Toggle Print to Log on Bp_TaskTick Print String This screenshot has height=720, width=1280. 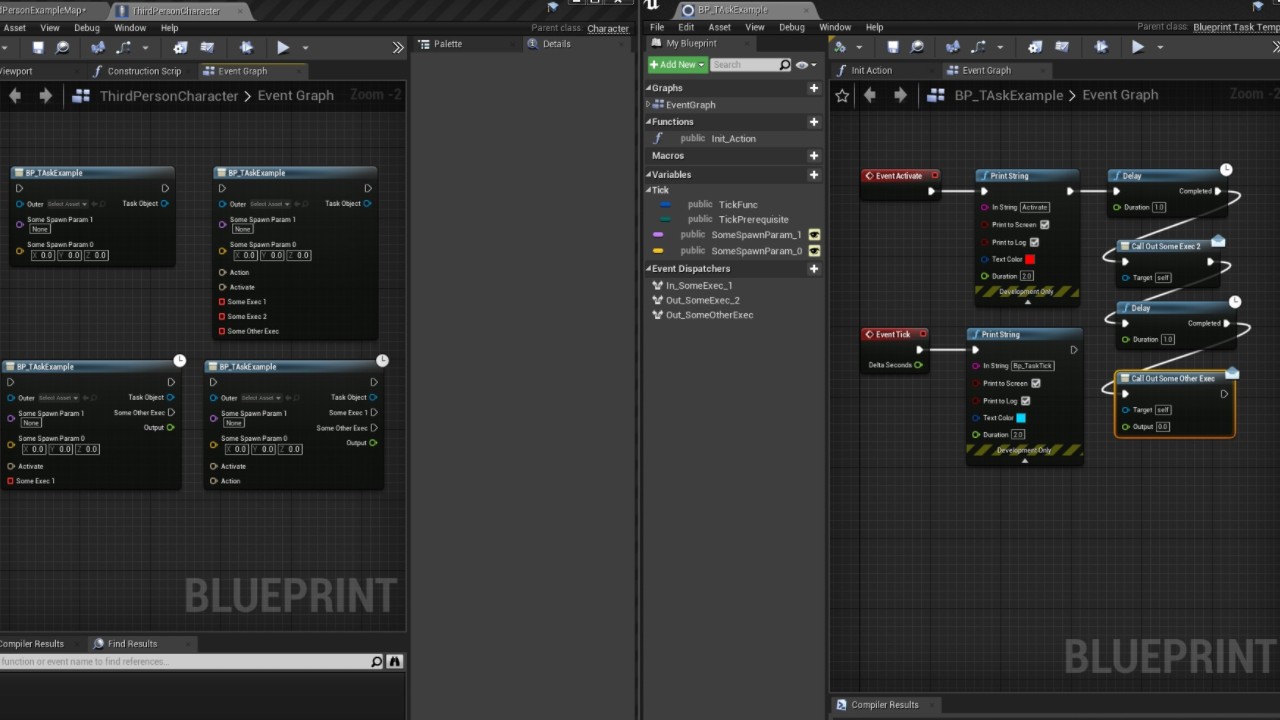[x=1025, y=401]
